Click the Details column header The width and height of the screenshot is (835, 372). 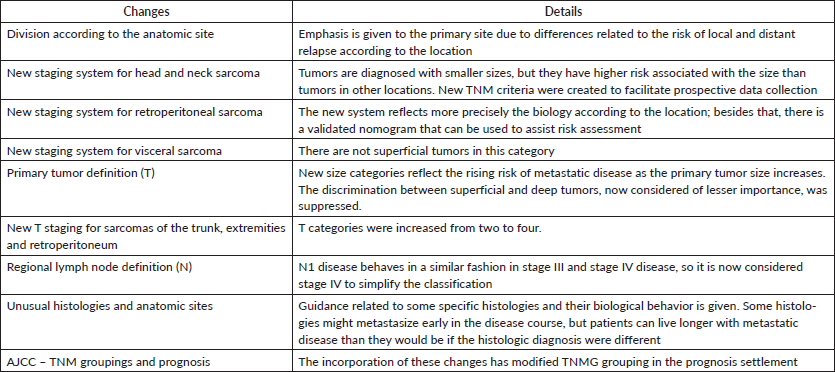(x=563, y=11)
